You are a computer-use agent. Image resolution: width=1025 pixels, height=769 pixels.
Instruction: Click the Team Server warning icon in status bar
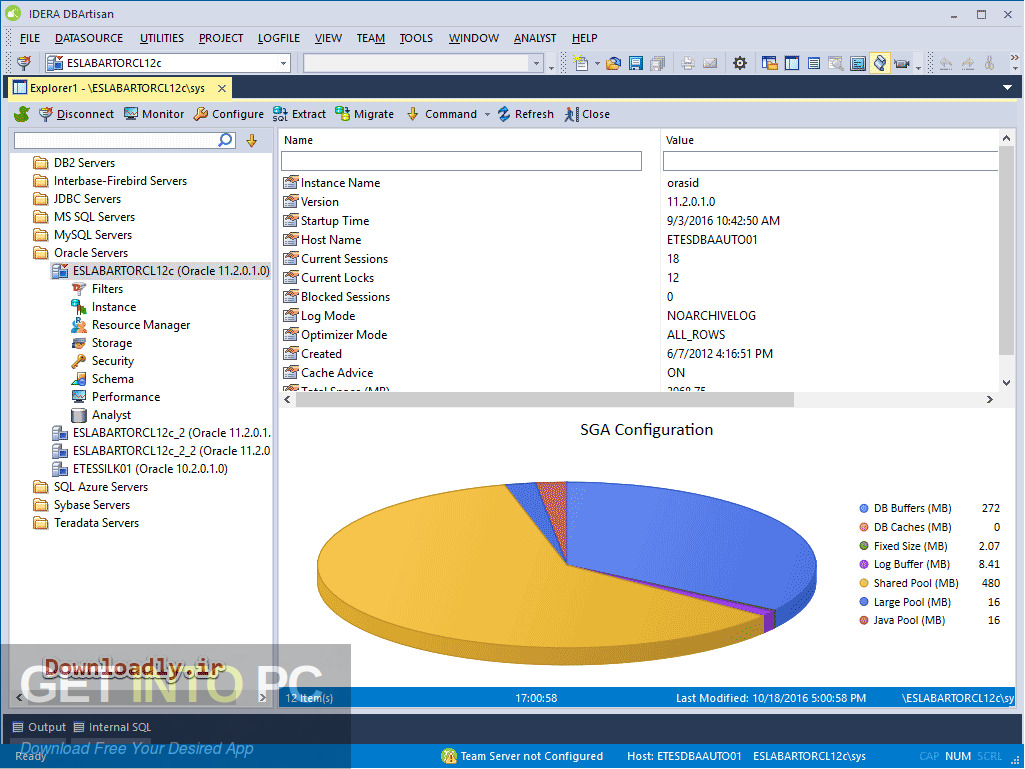pyautogui.click(x=449, y=756)
